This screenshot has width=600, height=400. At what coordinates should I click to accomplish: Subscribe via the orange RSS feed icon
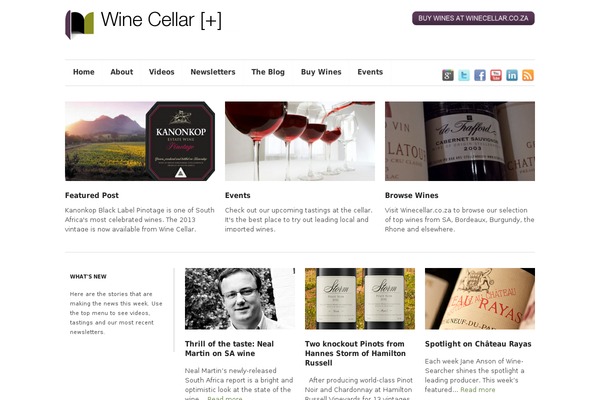[528, 75]
